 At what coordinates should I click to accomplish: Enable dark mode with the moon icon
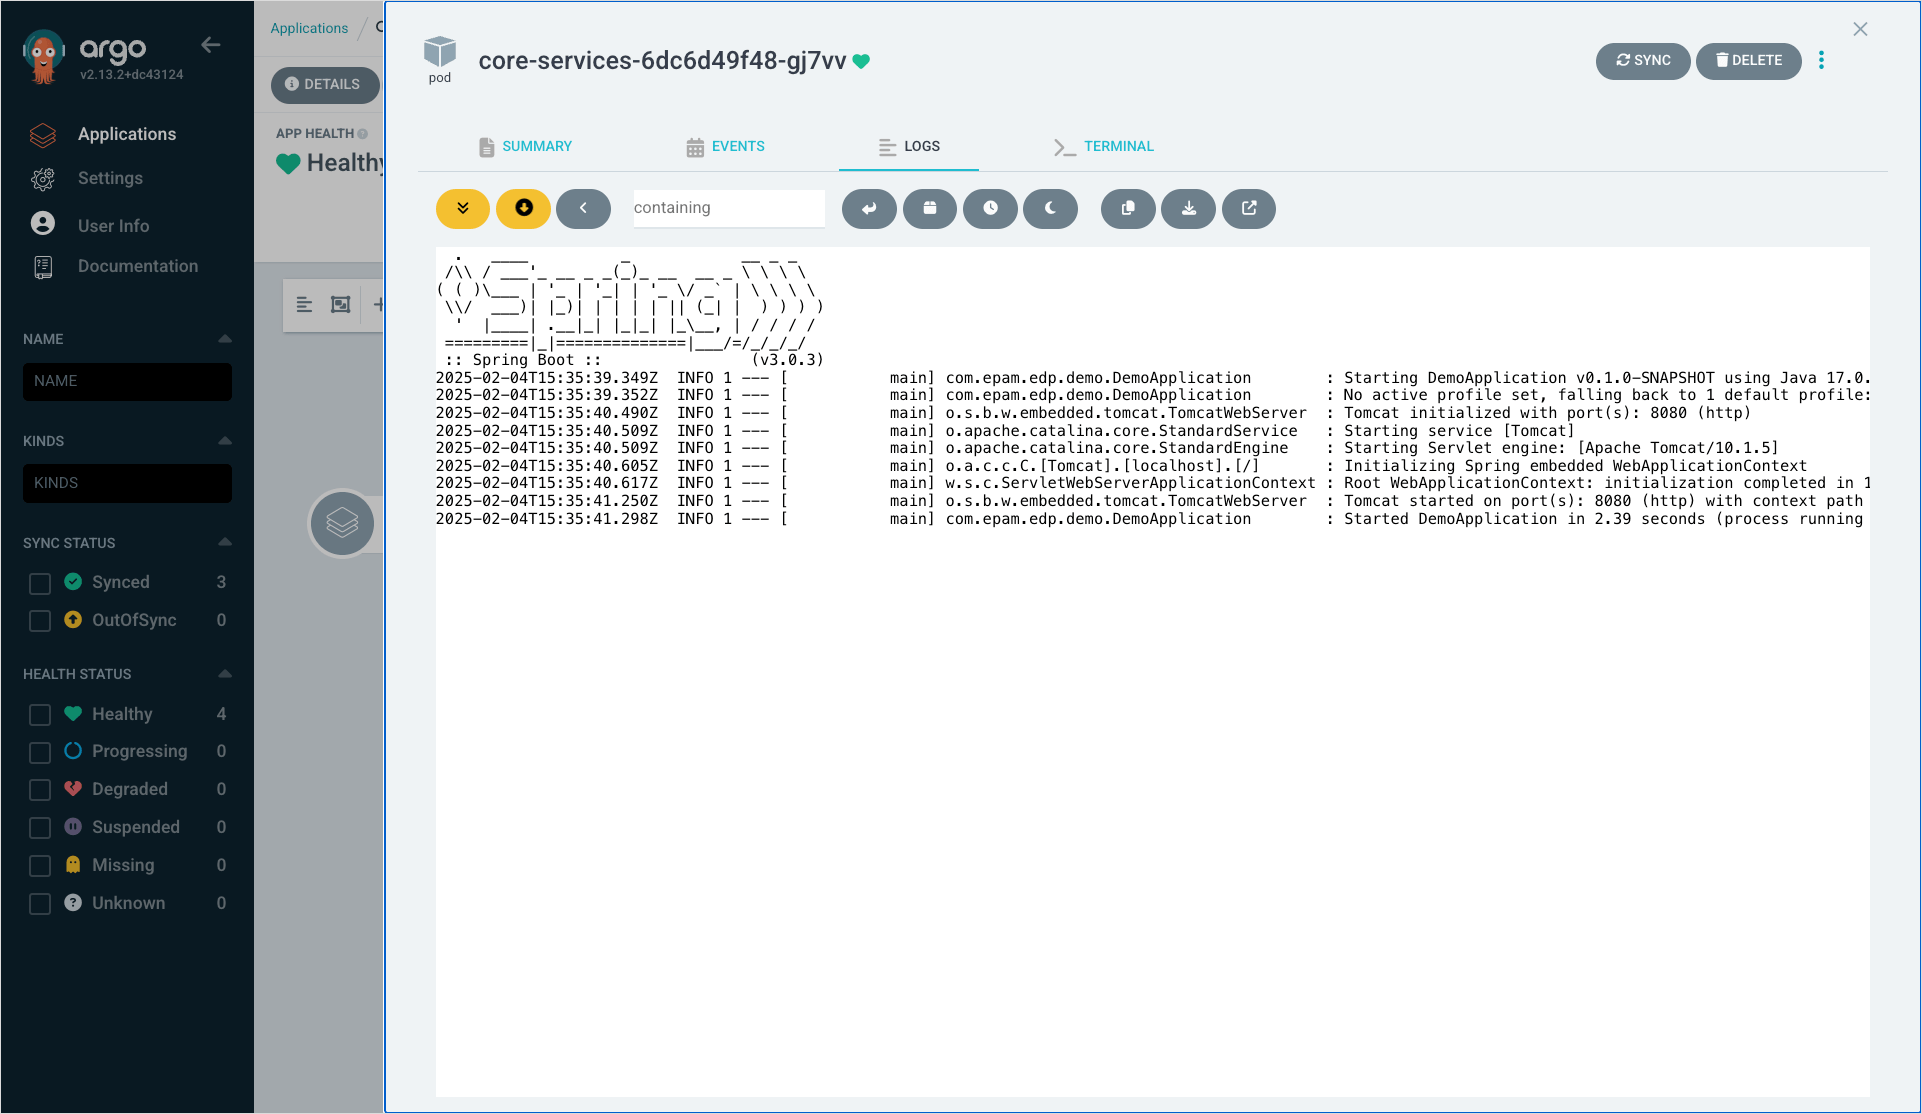[x=1050, y=209]
